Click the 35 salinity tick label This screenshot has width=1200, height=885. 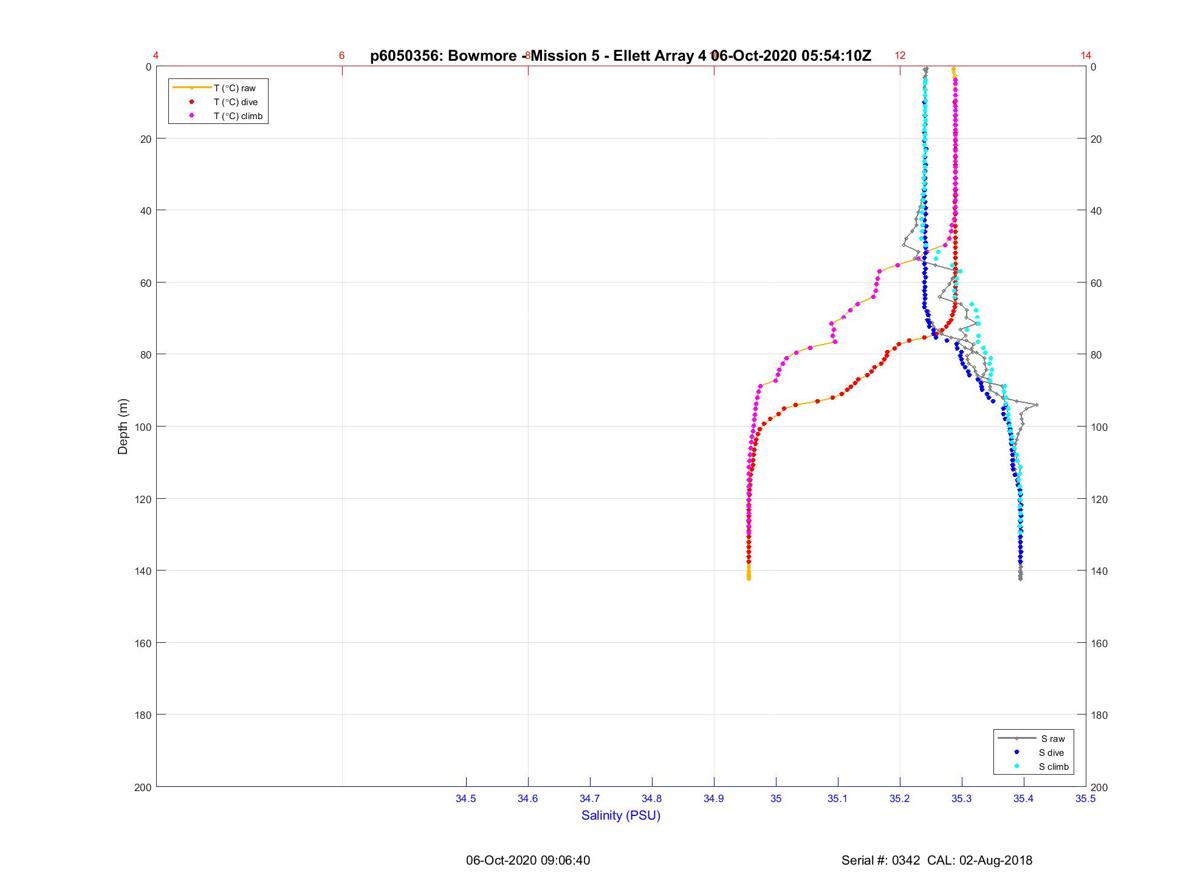[776, 798]
